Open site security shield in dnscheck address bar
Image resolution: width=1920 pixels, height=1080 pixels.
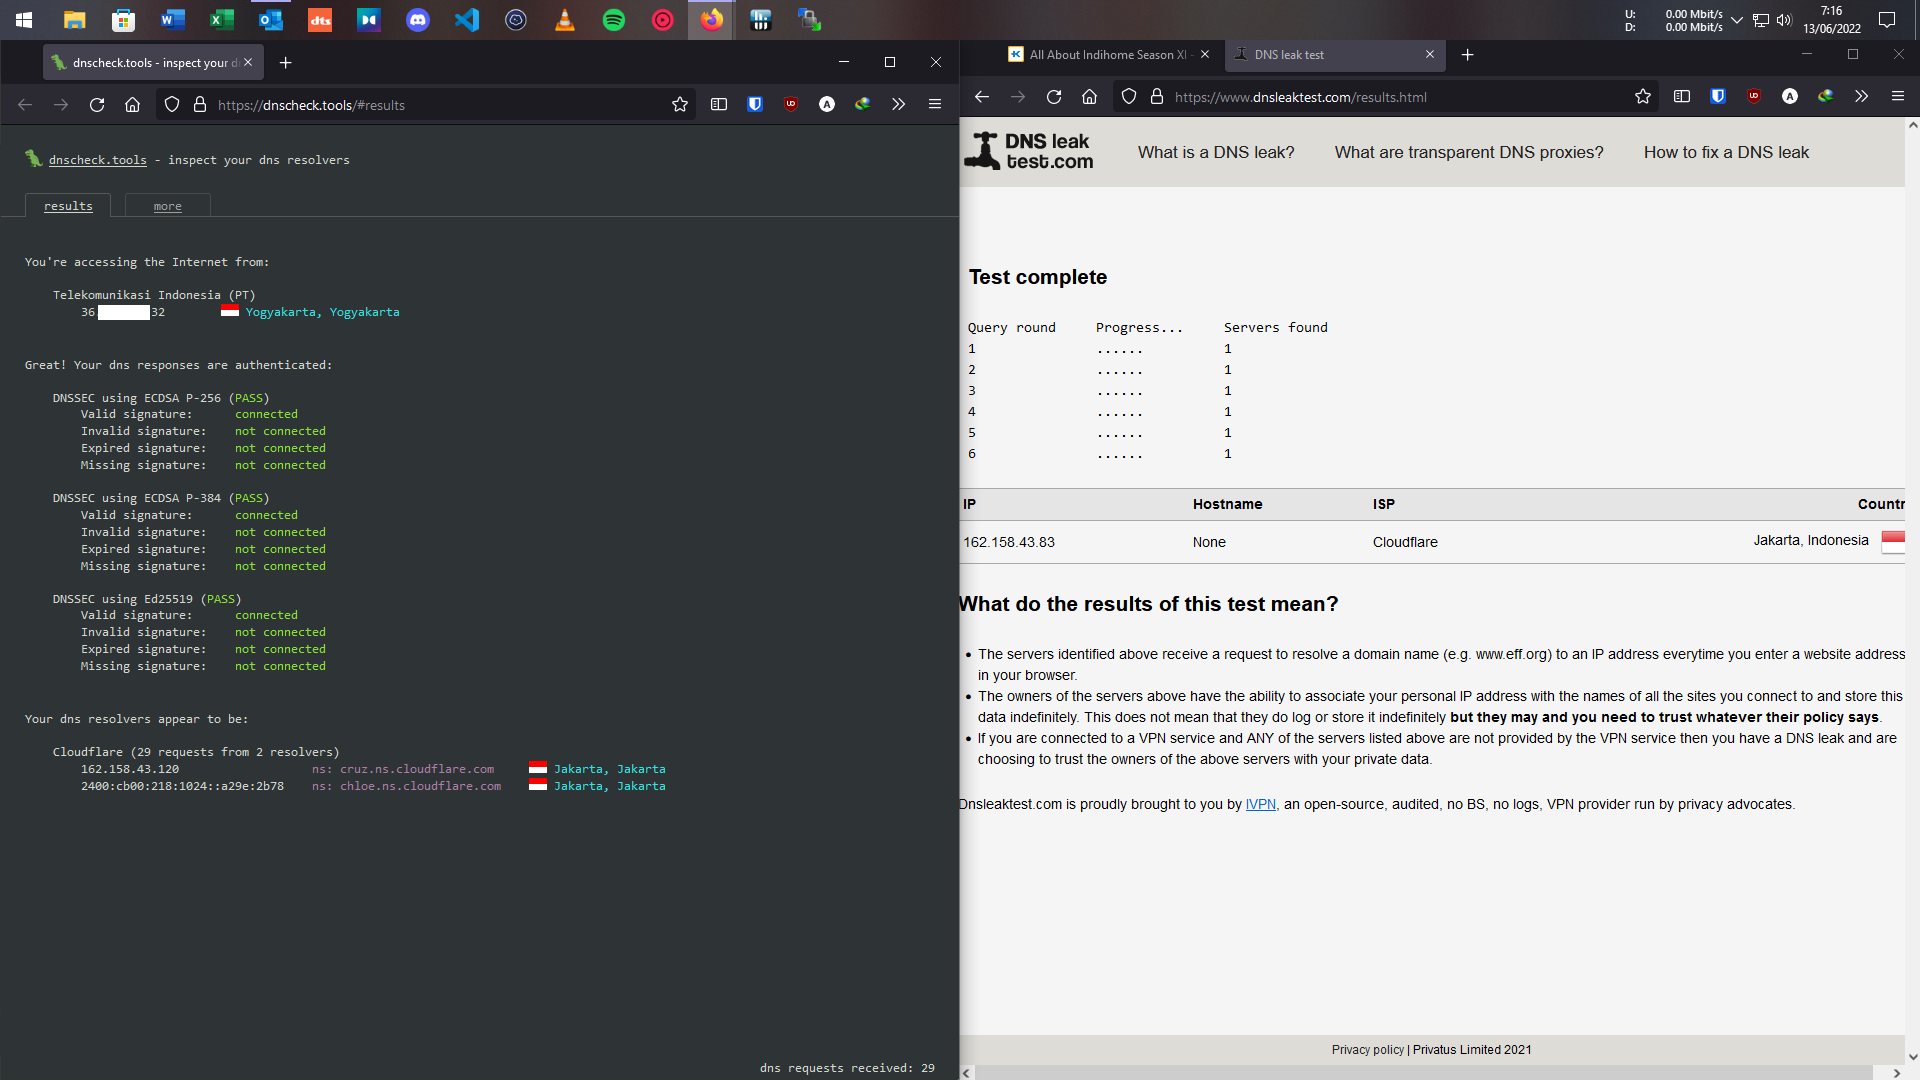[172, 104]
